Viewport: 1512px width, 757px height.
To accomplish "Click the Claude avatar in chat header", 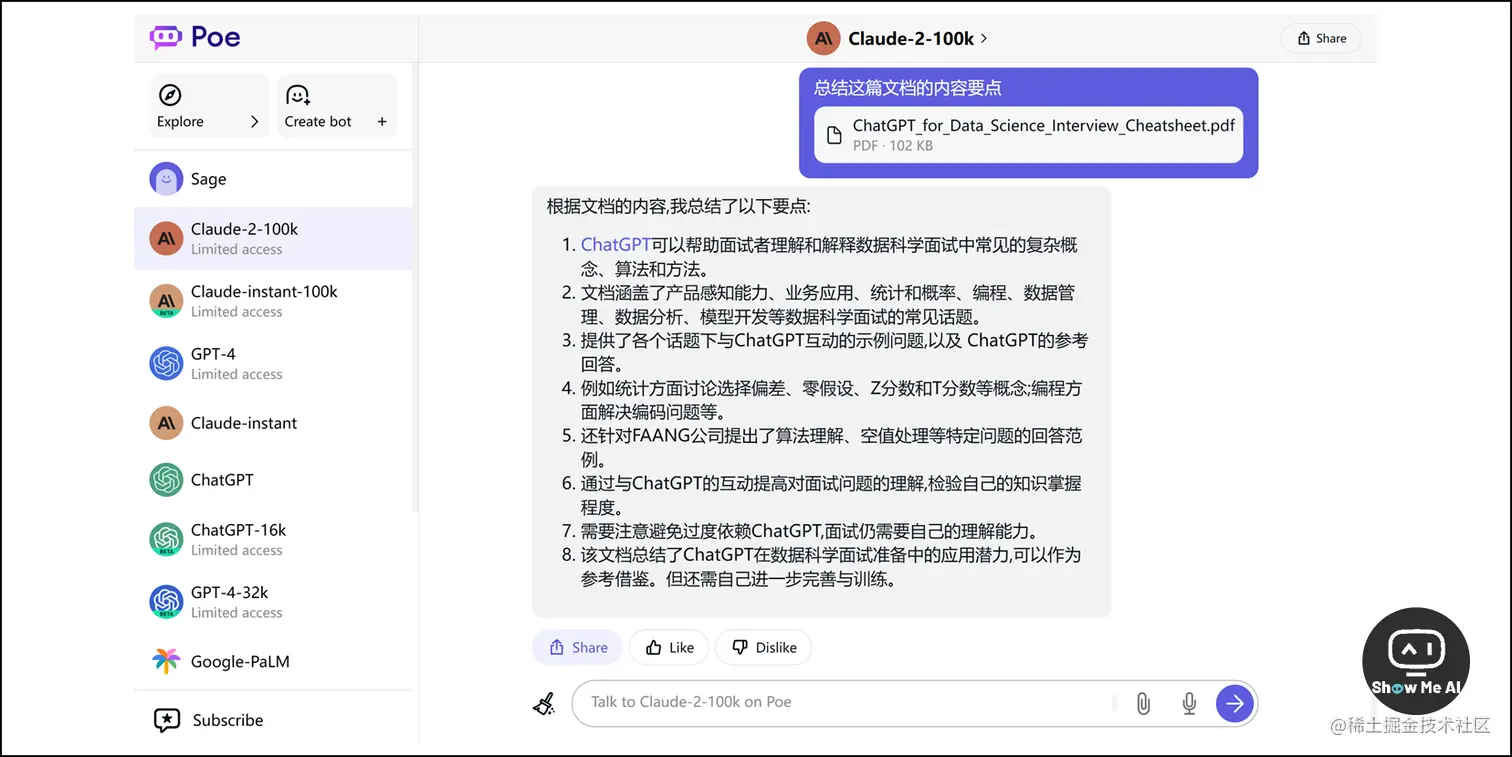I will (x=823, y=38).
